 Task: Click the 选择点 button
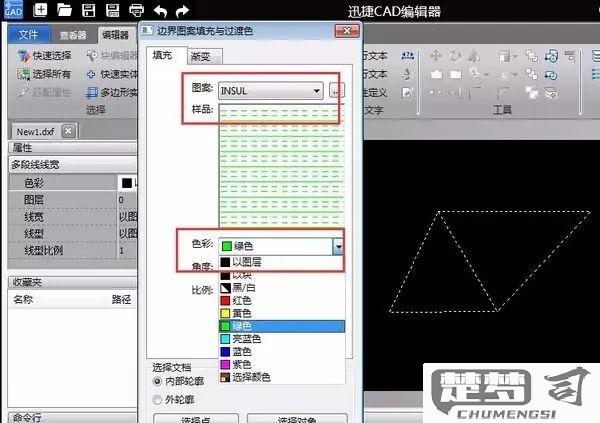196,418
